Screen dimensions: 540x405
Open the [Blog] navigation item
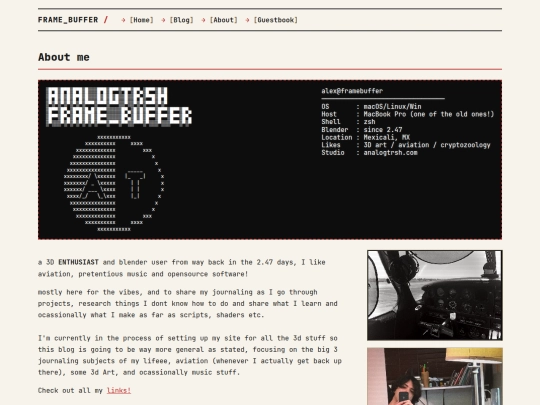pyautogui.click(x=181, y=20)
